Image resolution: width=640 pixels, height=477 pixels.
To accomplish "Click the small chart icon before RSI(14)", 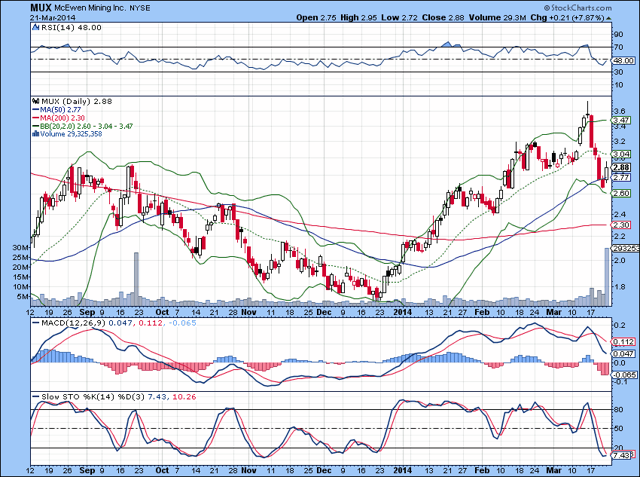I will click(x=34, y=28).
